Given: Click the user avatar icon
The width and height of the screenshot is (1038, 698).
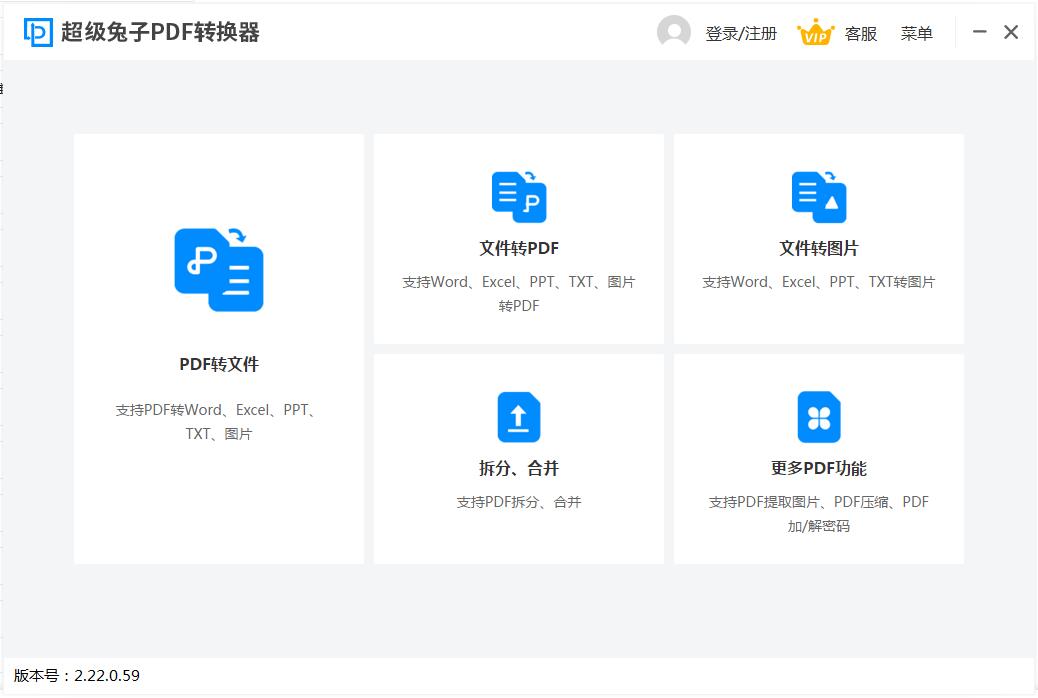Looking at the screenshot, I should [675, 31].
